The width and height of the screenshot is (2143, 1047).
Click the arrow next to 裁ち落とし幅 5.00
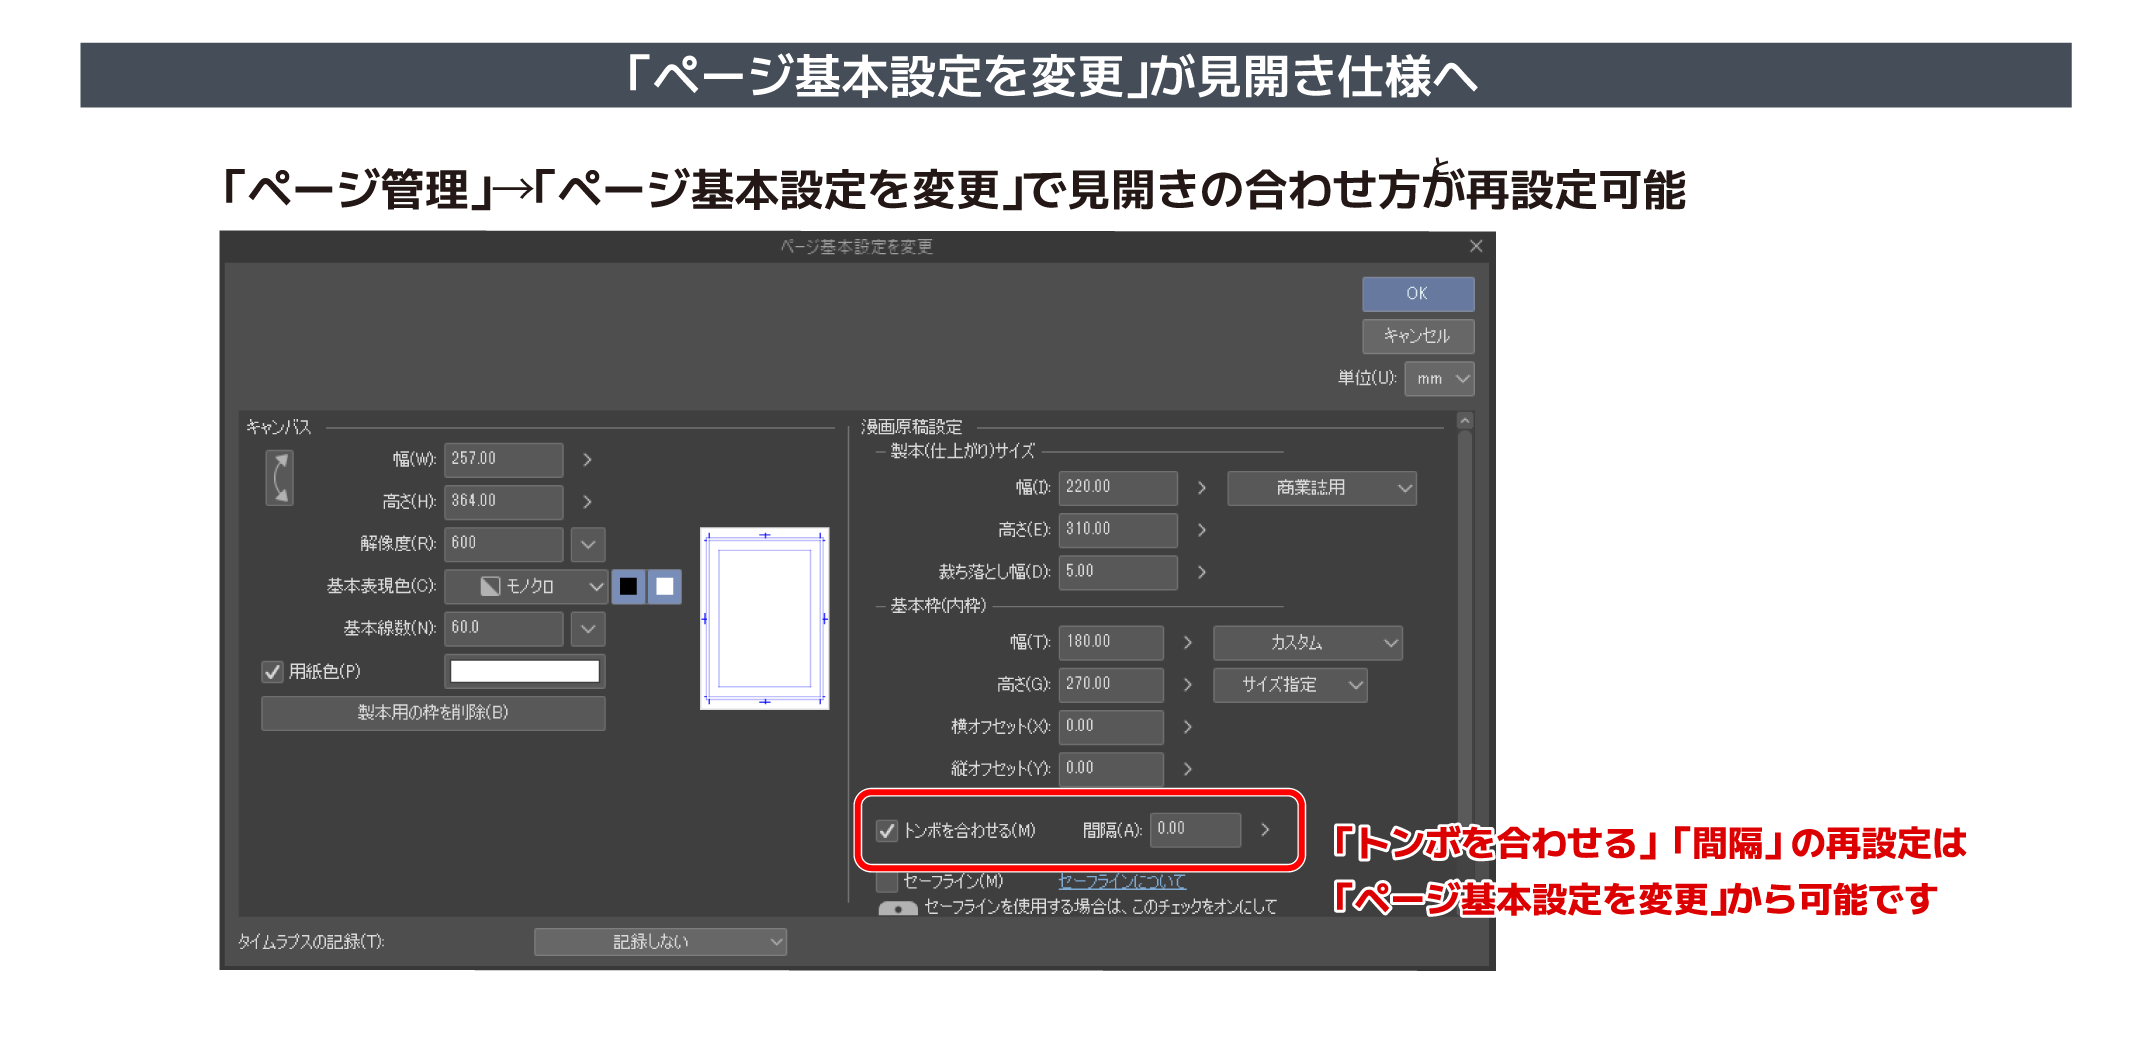(1202, 572)
